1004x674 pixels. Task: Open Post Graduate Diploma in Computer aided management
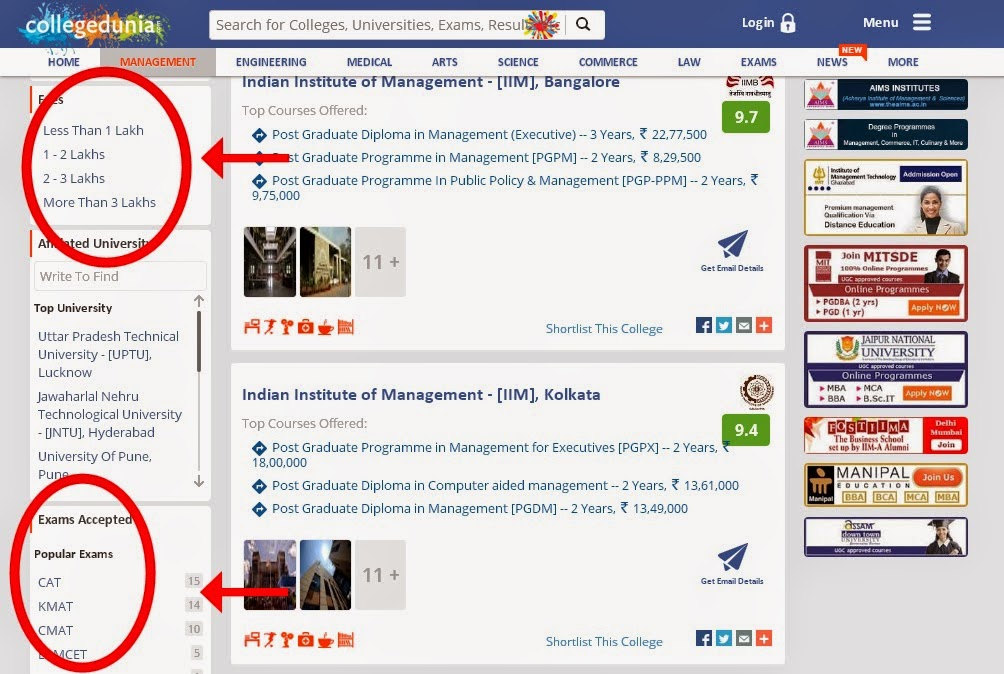pyautogui.click(x=505, y=485)
